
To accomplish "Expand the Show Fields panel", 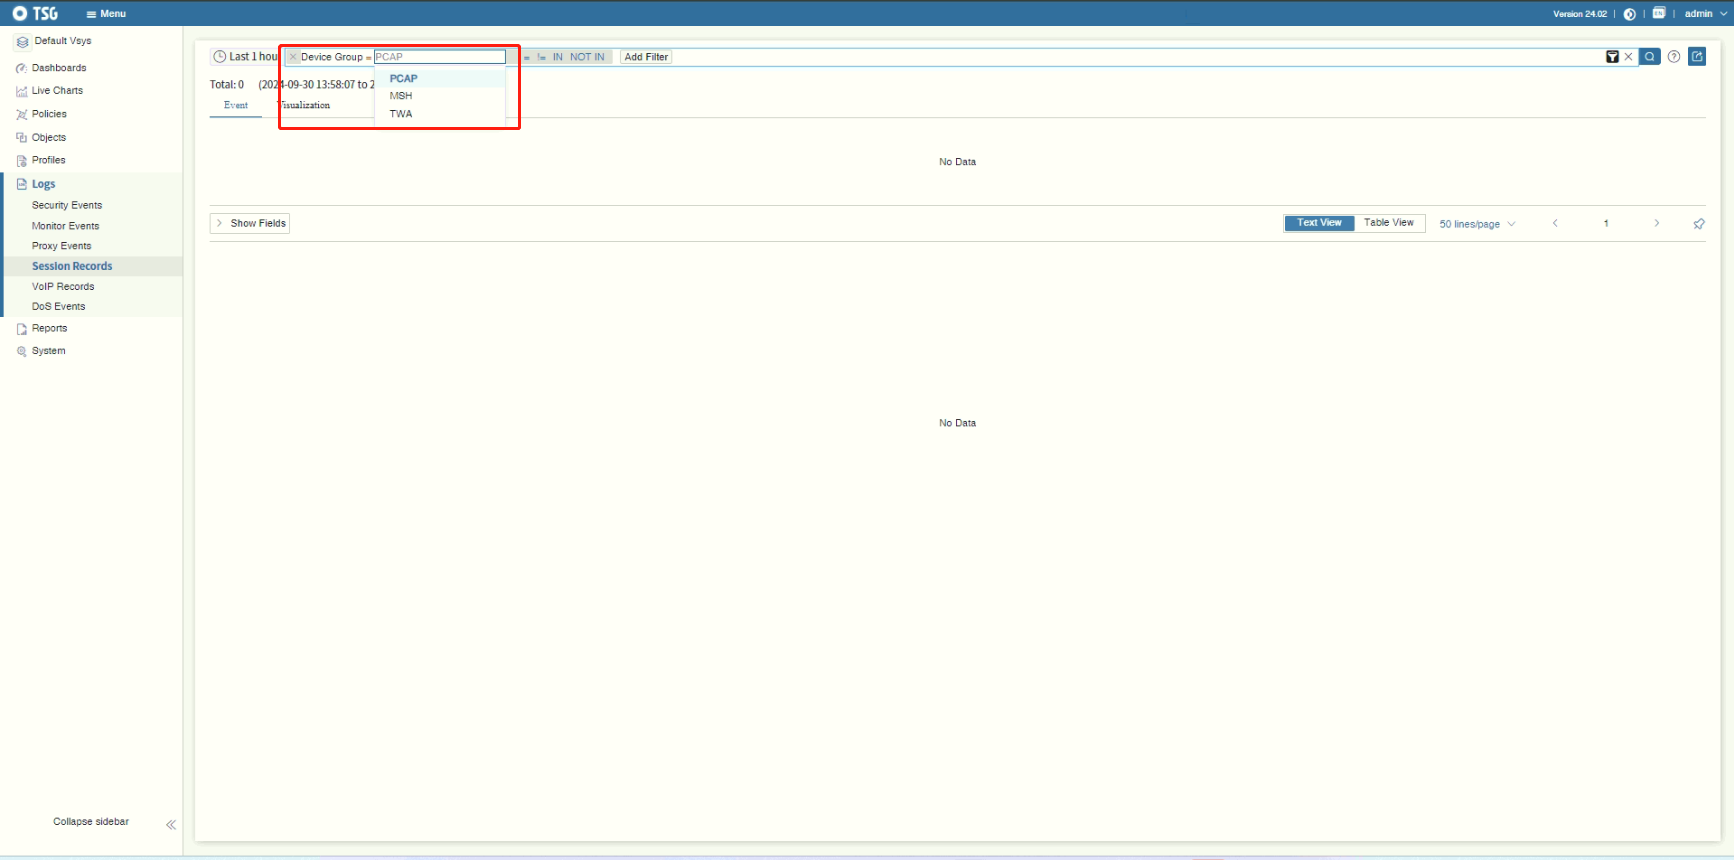I will (x=250, y=223).
